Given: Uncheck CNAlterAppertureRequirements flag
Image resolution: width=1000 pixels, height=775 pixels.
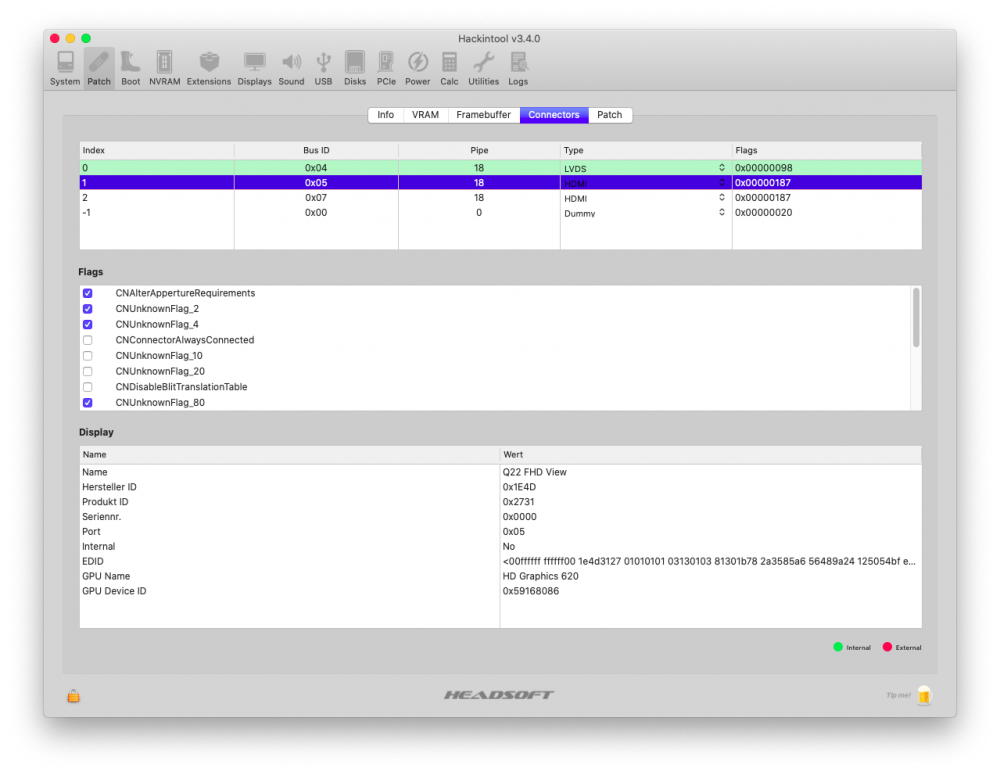Looking at the screenshot, I should (x=88, y=293).
